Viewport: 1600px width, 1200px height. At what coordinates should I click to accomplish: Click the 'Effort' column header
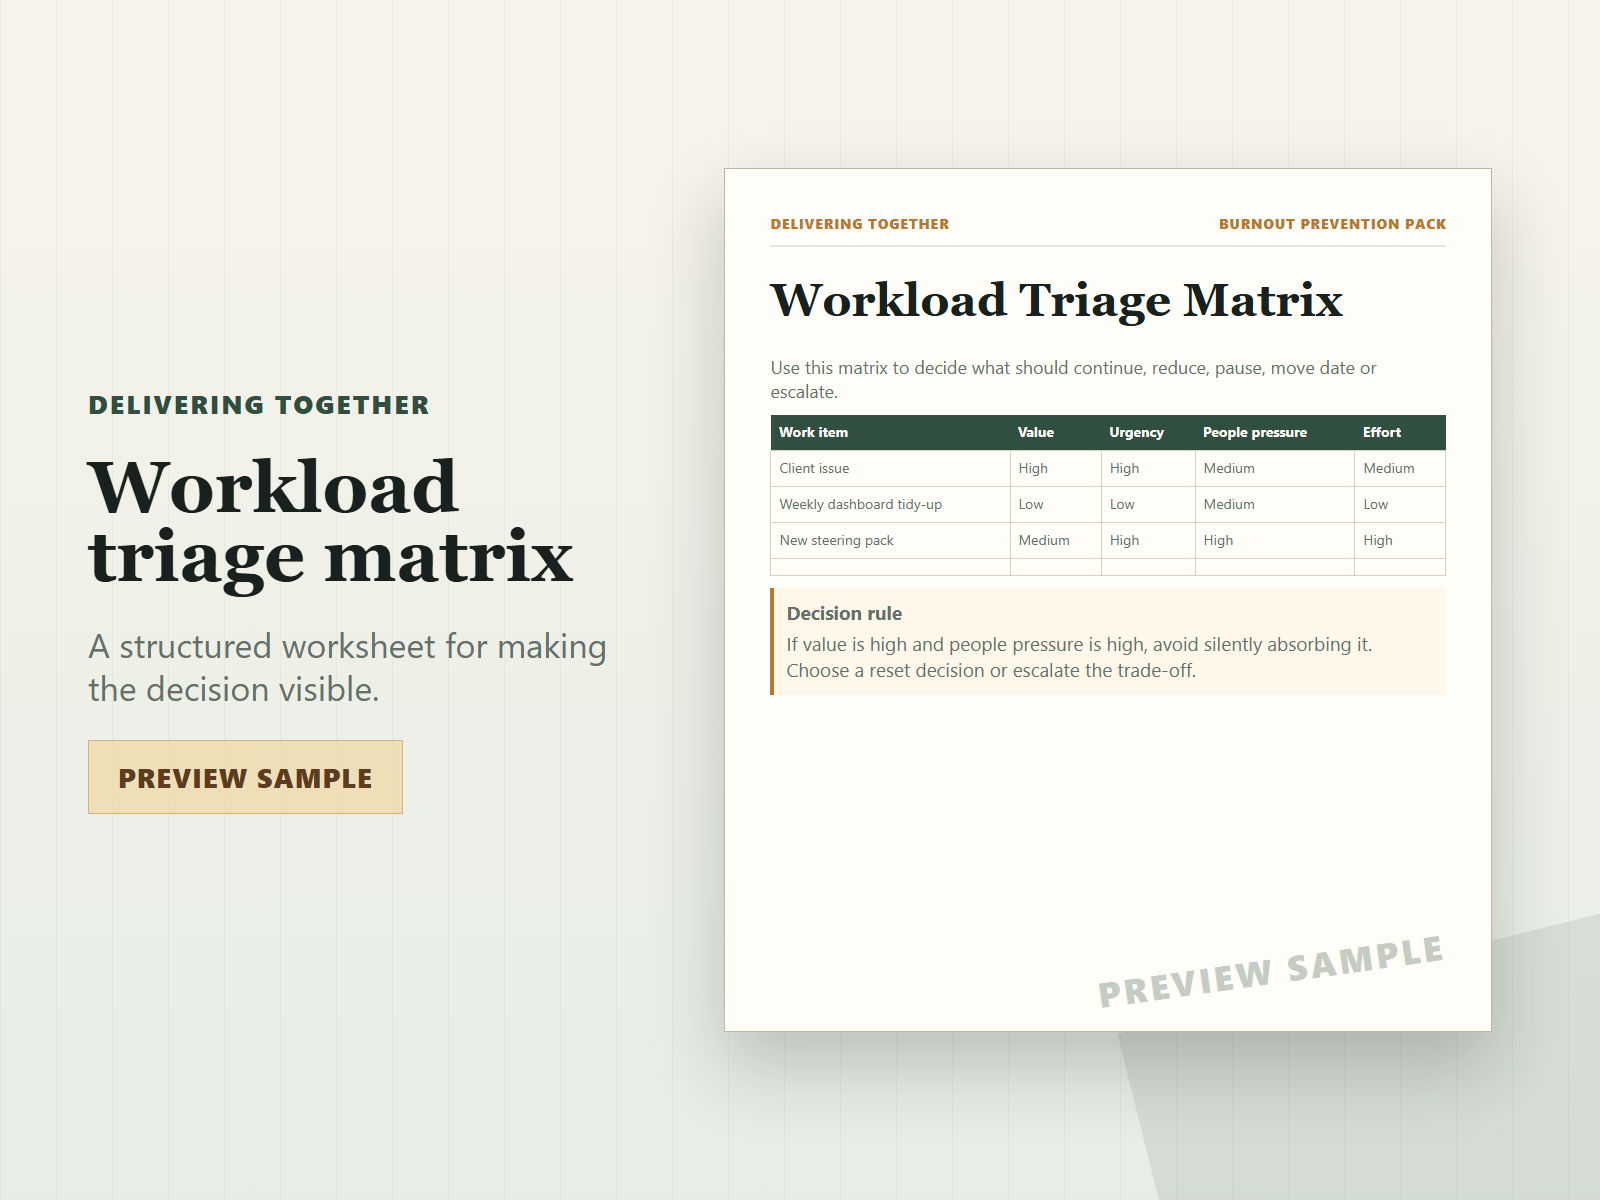(1400, 432)
